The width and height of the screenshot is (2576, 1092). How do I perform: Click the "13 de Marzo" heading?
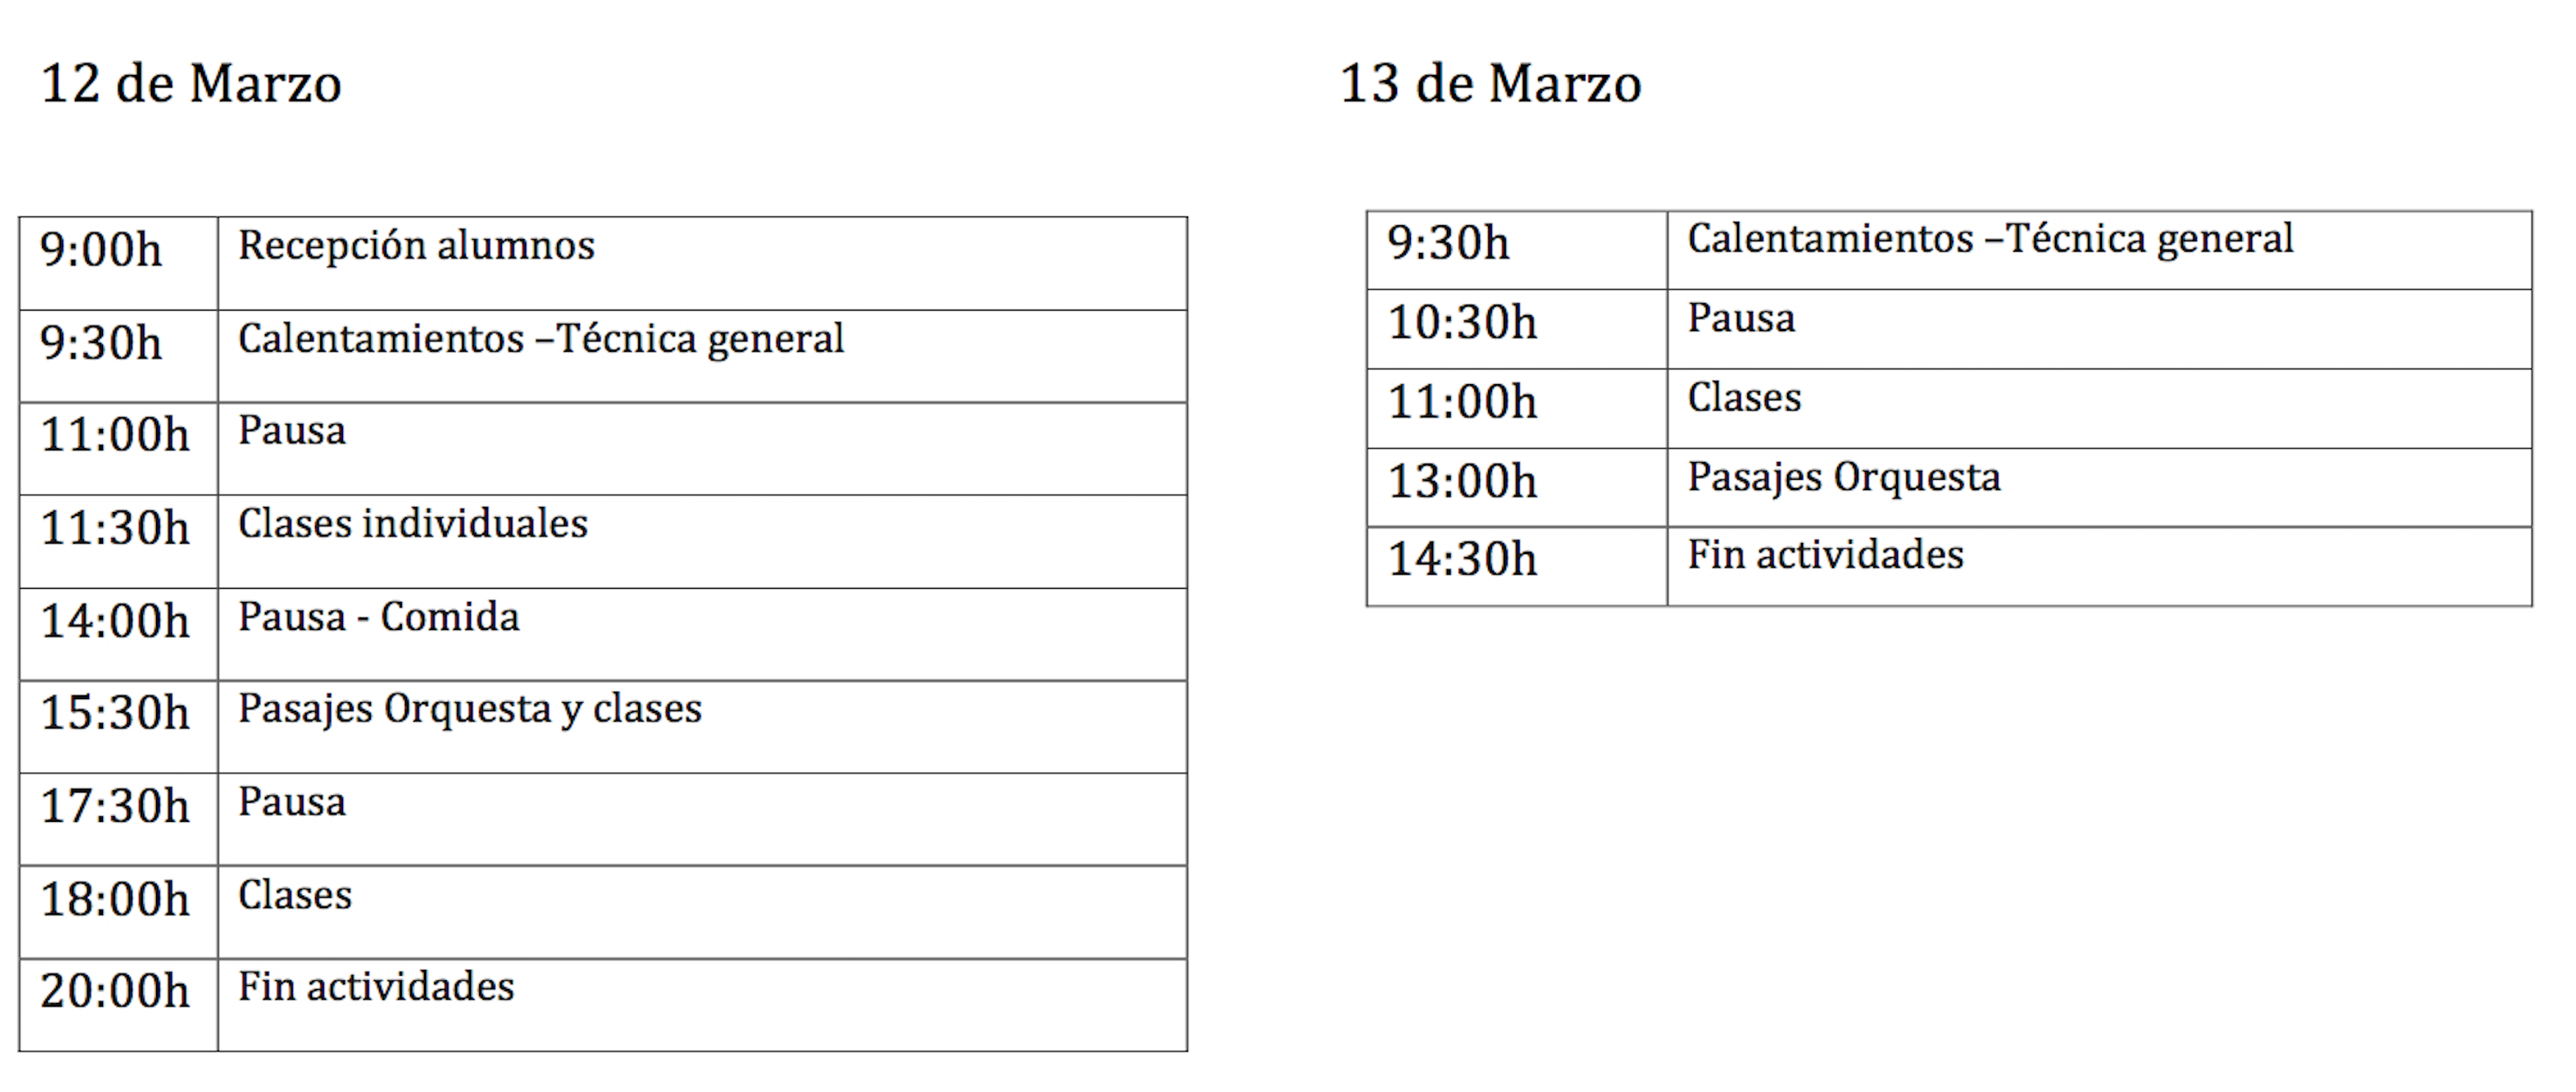pos(1490,84)
